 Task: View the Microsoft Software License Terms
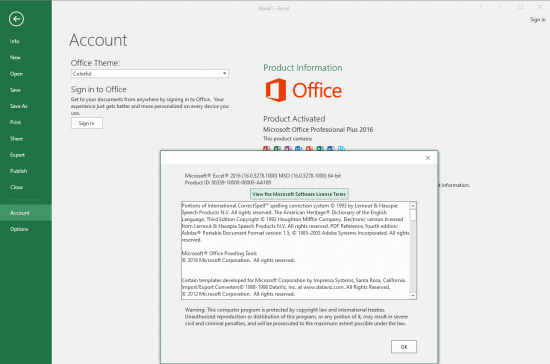tap(299, 194)
